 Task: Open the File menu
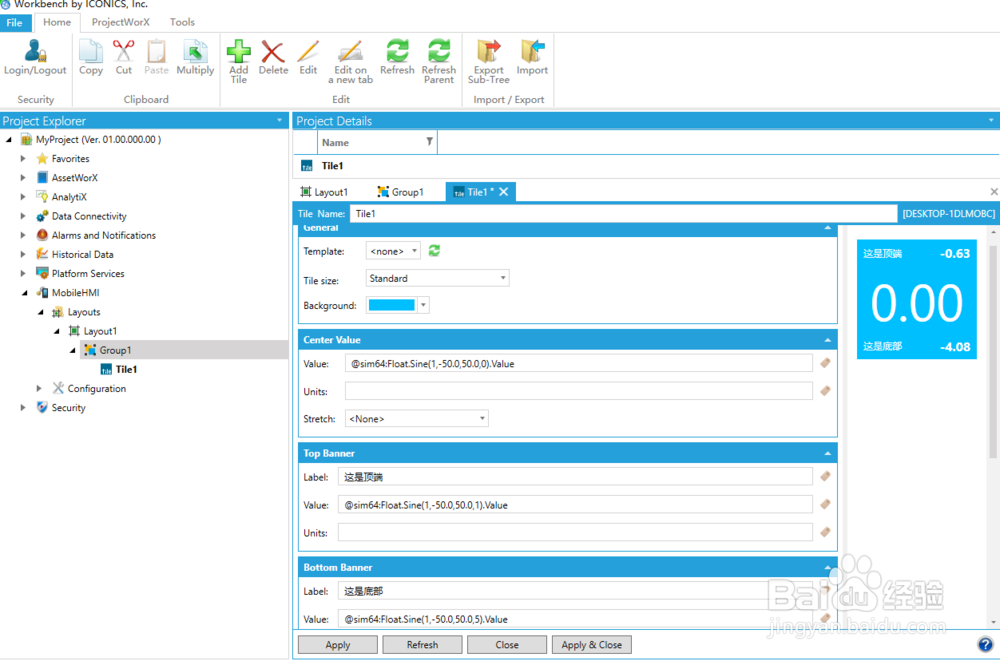15,22
